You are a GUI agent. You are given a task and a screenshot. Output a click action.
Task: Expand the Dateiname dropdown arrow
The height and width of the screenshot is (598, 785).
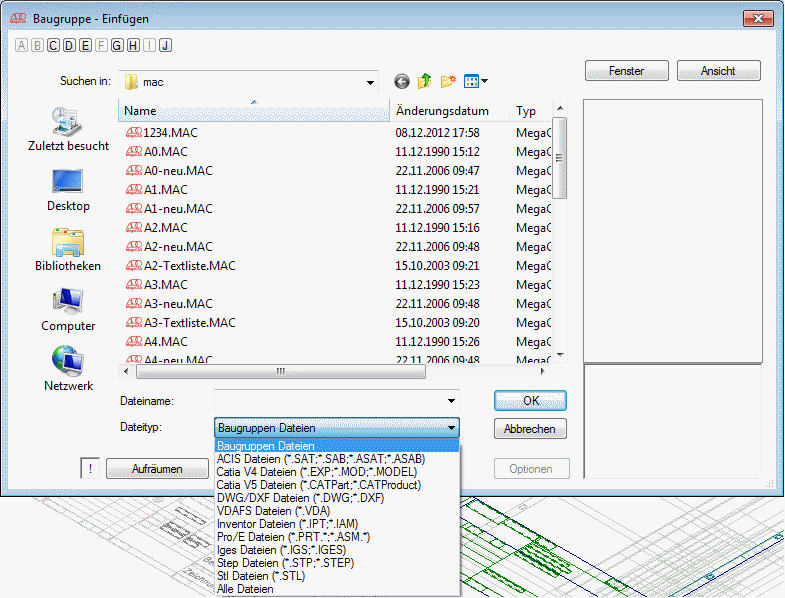pyautogui.click(x=451, y=401)
